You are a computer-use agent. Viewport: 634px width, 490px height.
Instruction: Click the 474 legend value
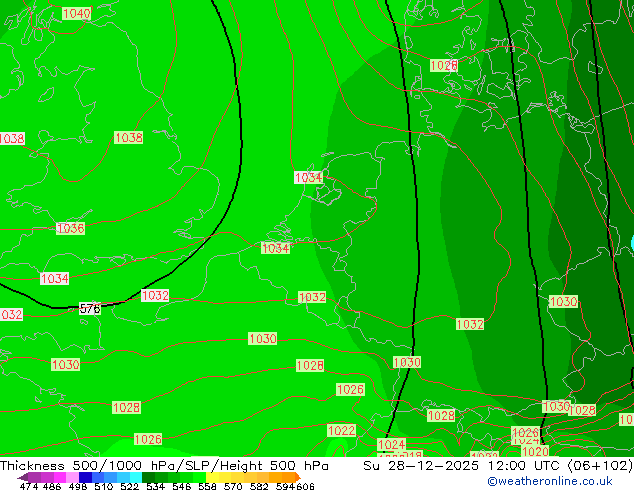coord(29,486)
